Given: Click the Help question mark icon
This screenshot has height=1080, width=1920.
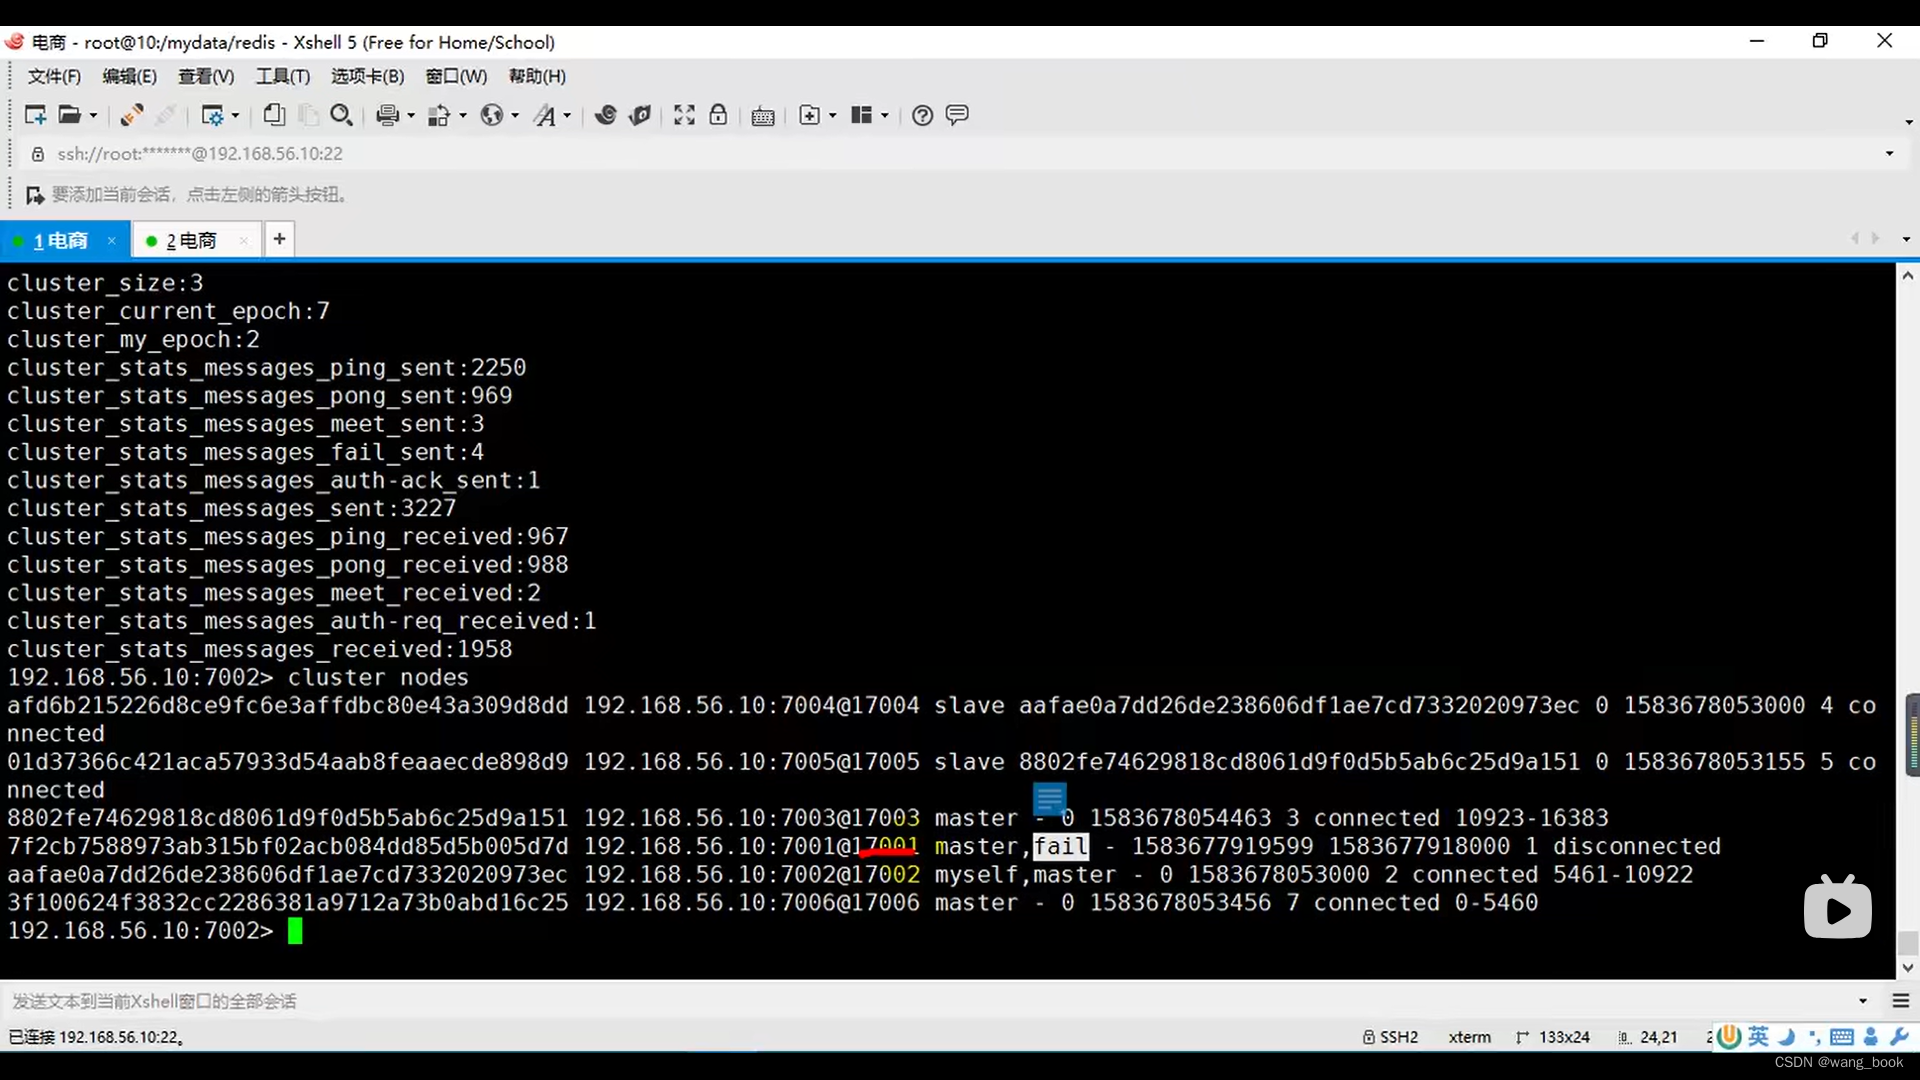Looking at the screenshot, I should click(922, 115).
